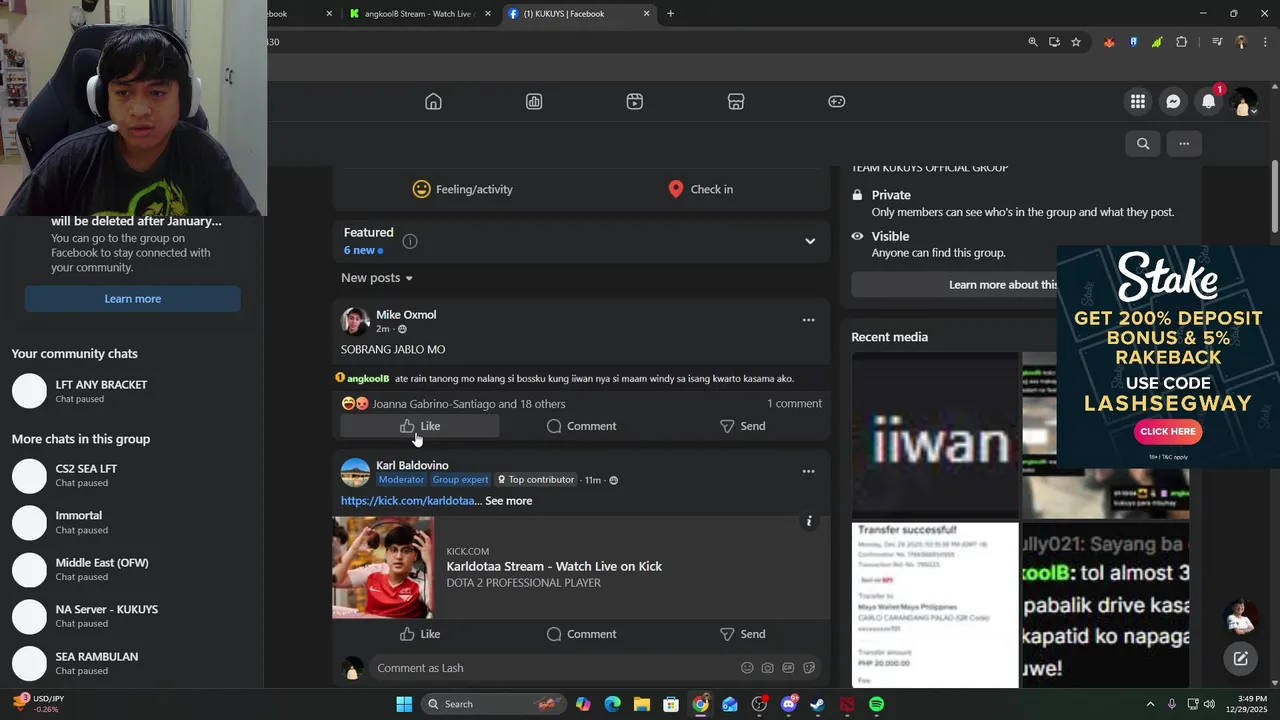Open notifications bell with 1 badge

[x=1209, y=101]
